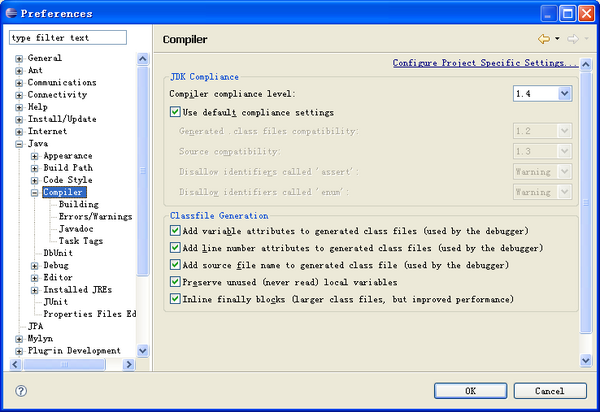This screenshot has width=600, height=412.
Task: Select Installed JREs preference page
Action: pos(77,290)
